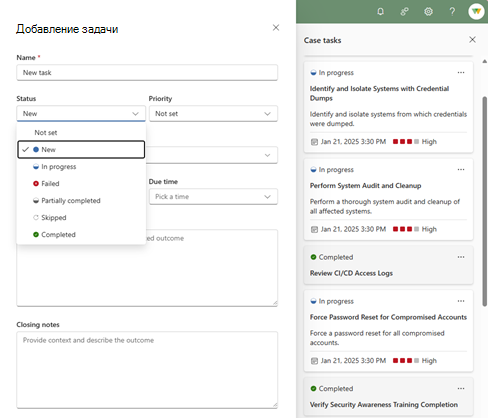Open the Due time picker dropdown
488x418 pixels.
[213, 197]
